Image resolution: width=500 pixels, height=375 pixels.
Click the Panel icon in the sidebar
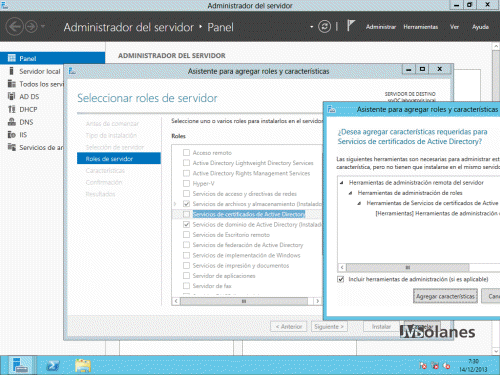(x=12, y=58)
